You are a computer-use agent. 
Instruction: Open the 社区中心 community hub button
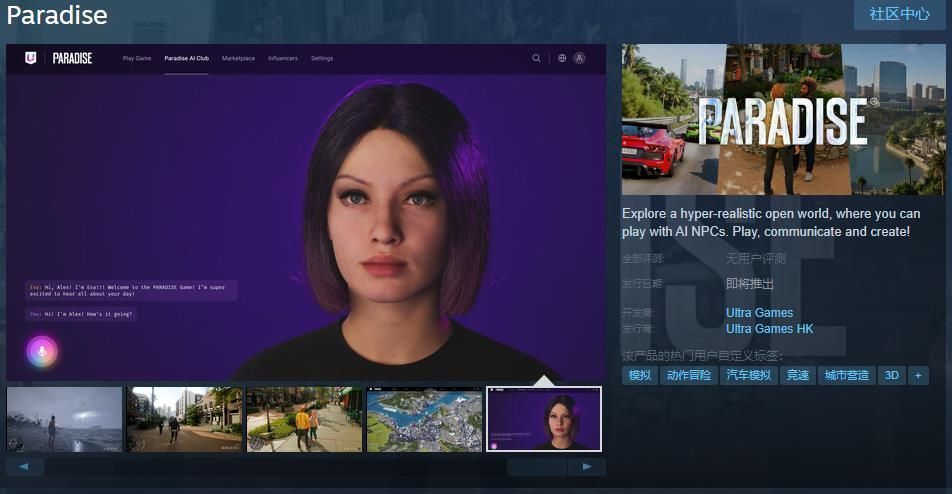pos(899,14)
